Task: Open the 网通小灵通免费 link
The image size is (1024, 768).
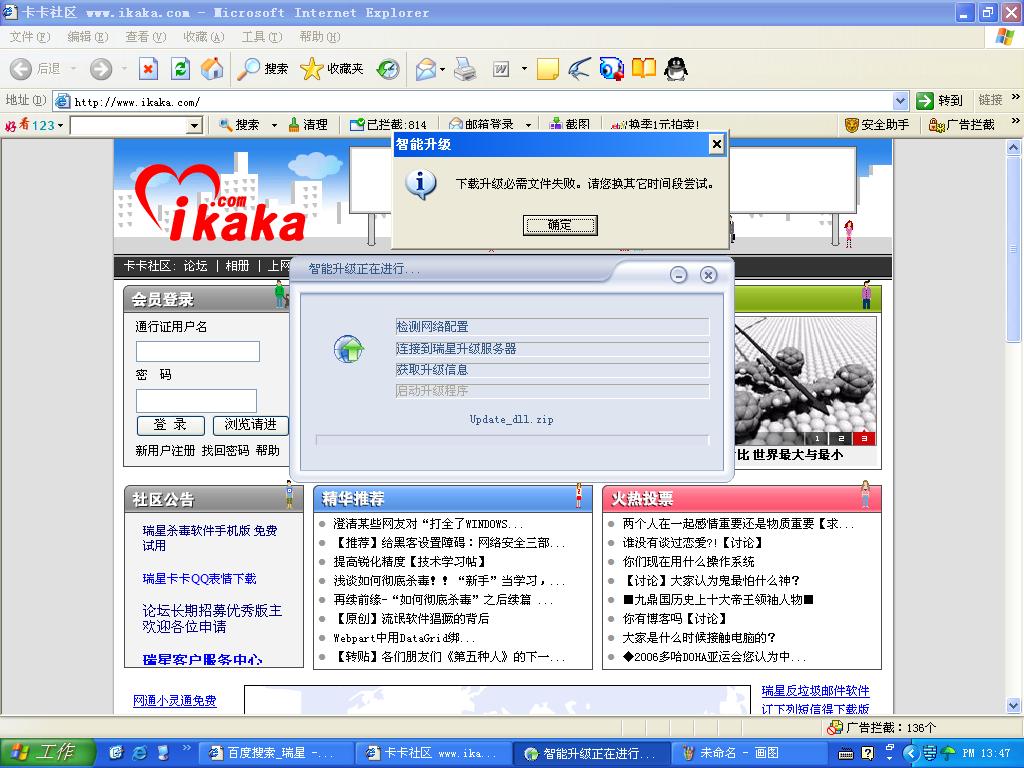Action: click(x=174, y=701)
